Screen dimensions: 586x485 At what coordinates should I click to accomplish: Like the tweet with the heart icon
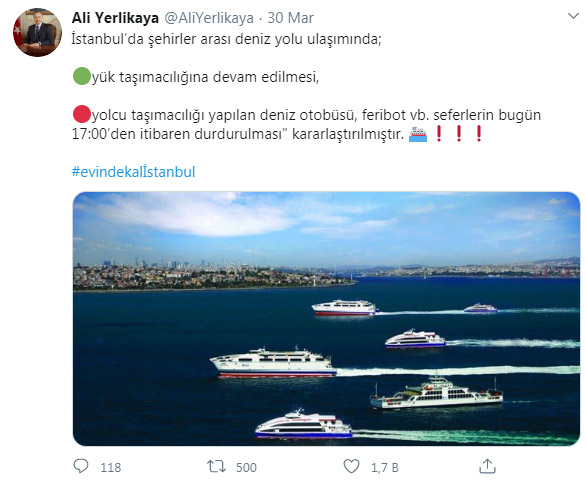(x=351, y=466)
